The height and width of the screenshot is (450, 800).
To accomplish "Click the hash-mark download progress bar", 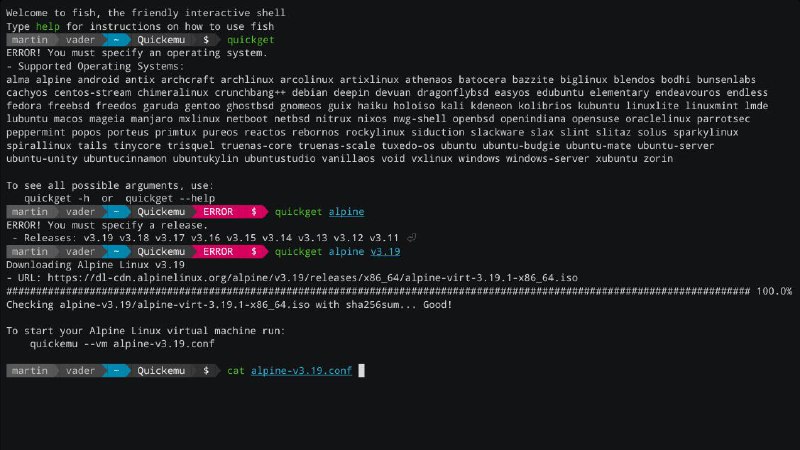I will point(378,291).
